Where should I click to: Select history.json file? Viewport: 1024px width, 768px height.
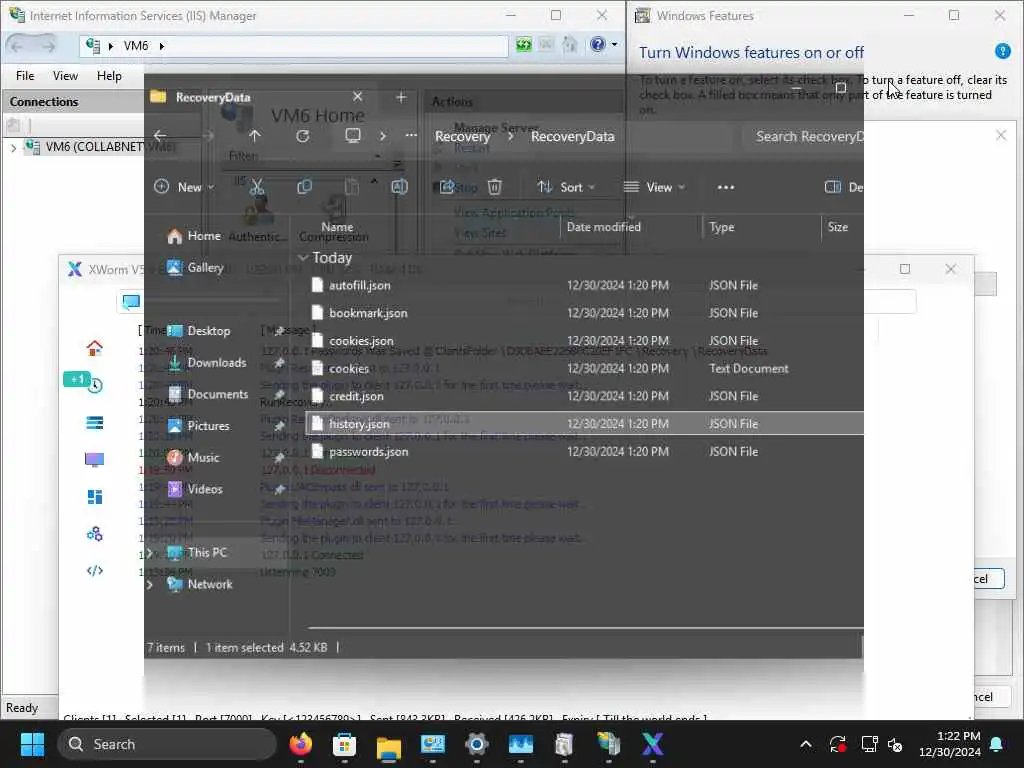click(x=584, y=424)
